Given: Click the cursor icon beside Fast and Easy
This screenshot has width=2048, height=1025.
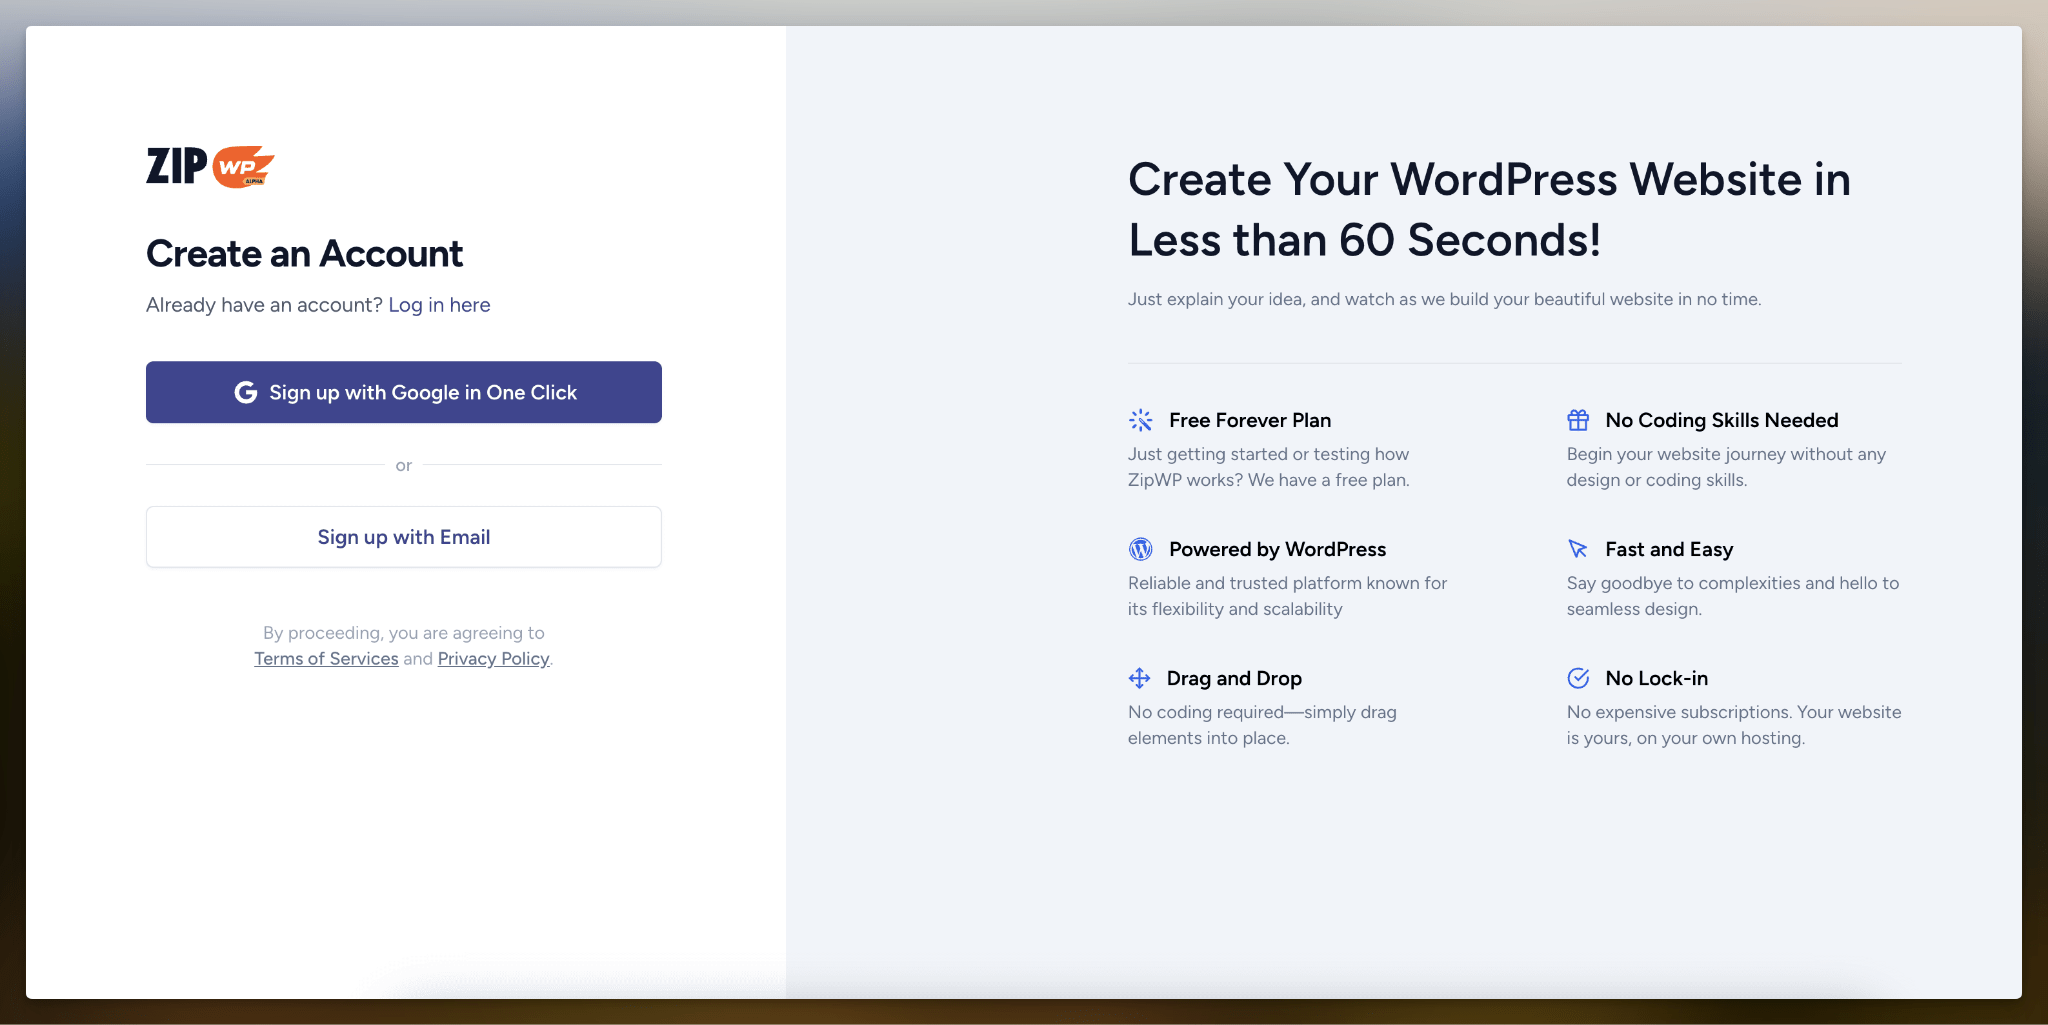Looking at the screenshot, I should click(1578, 549).
